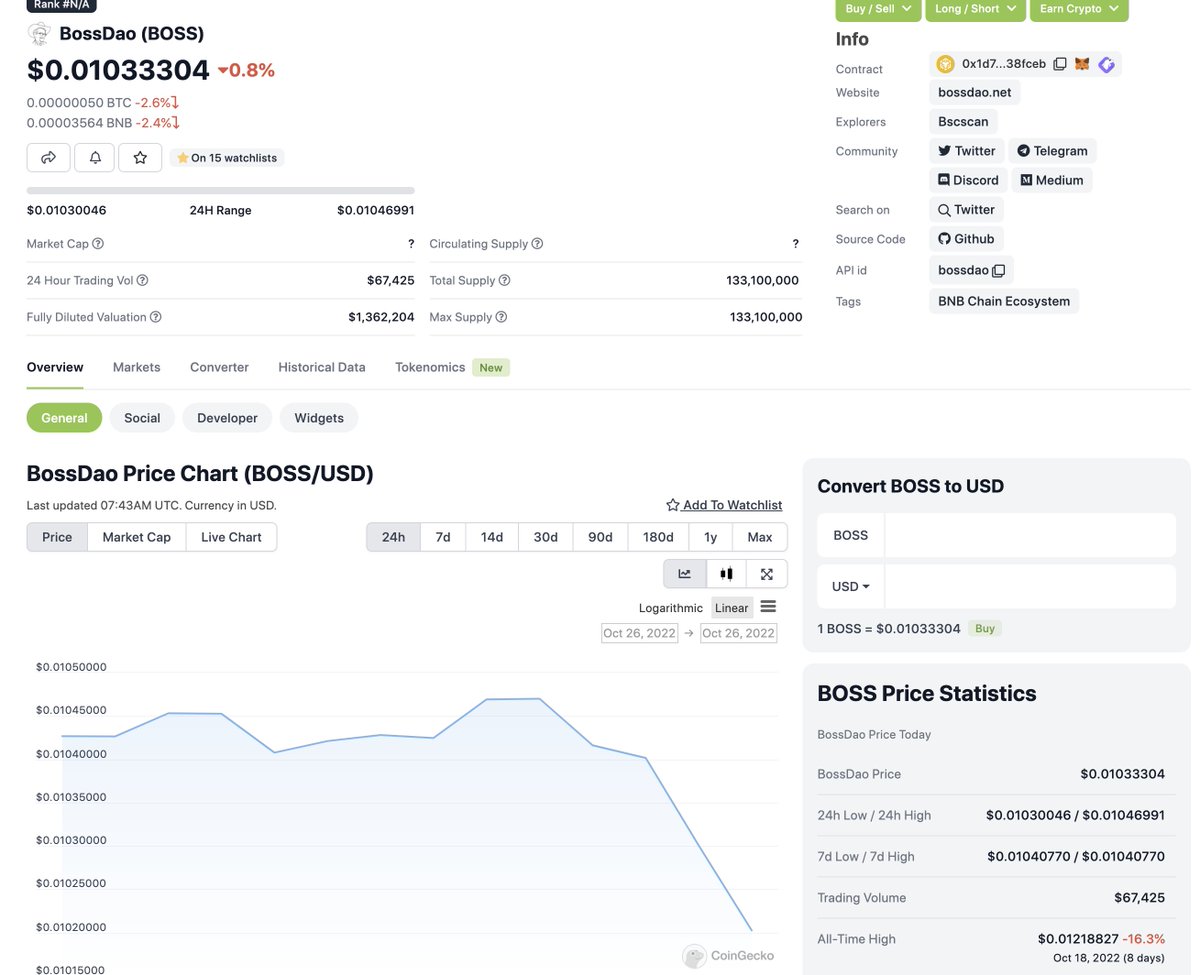1200x975 pixels.
Task: Select the 24h time range
Action: [393, 537]
